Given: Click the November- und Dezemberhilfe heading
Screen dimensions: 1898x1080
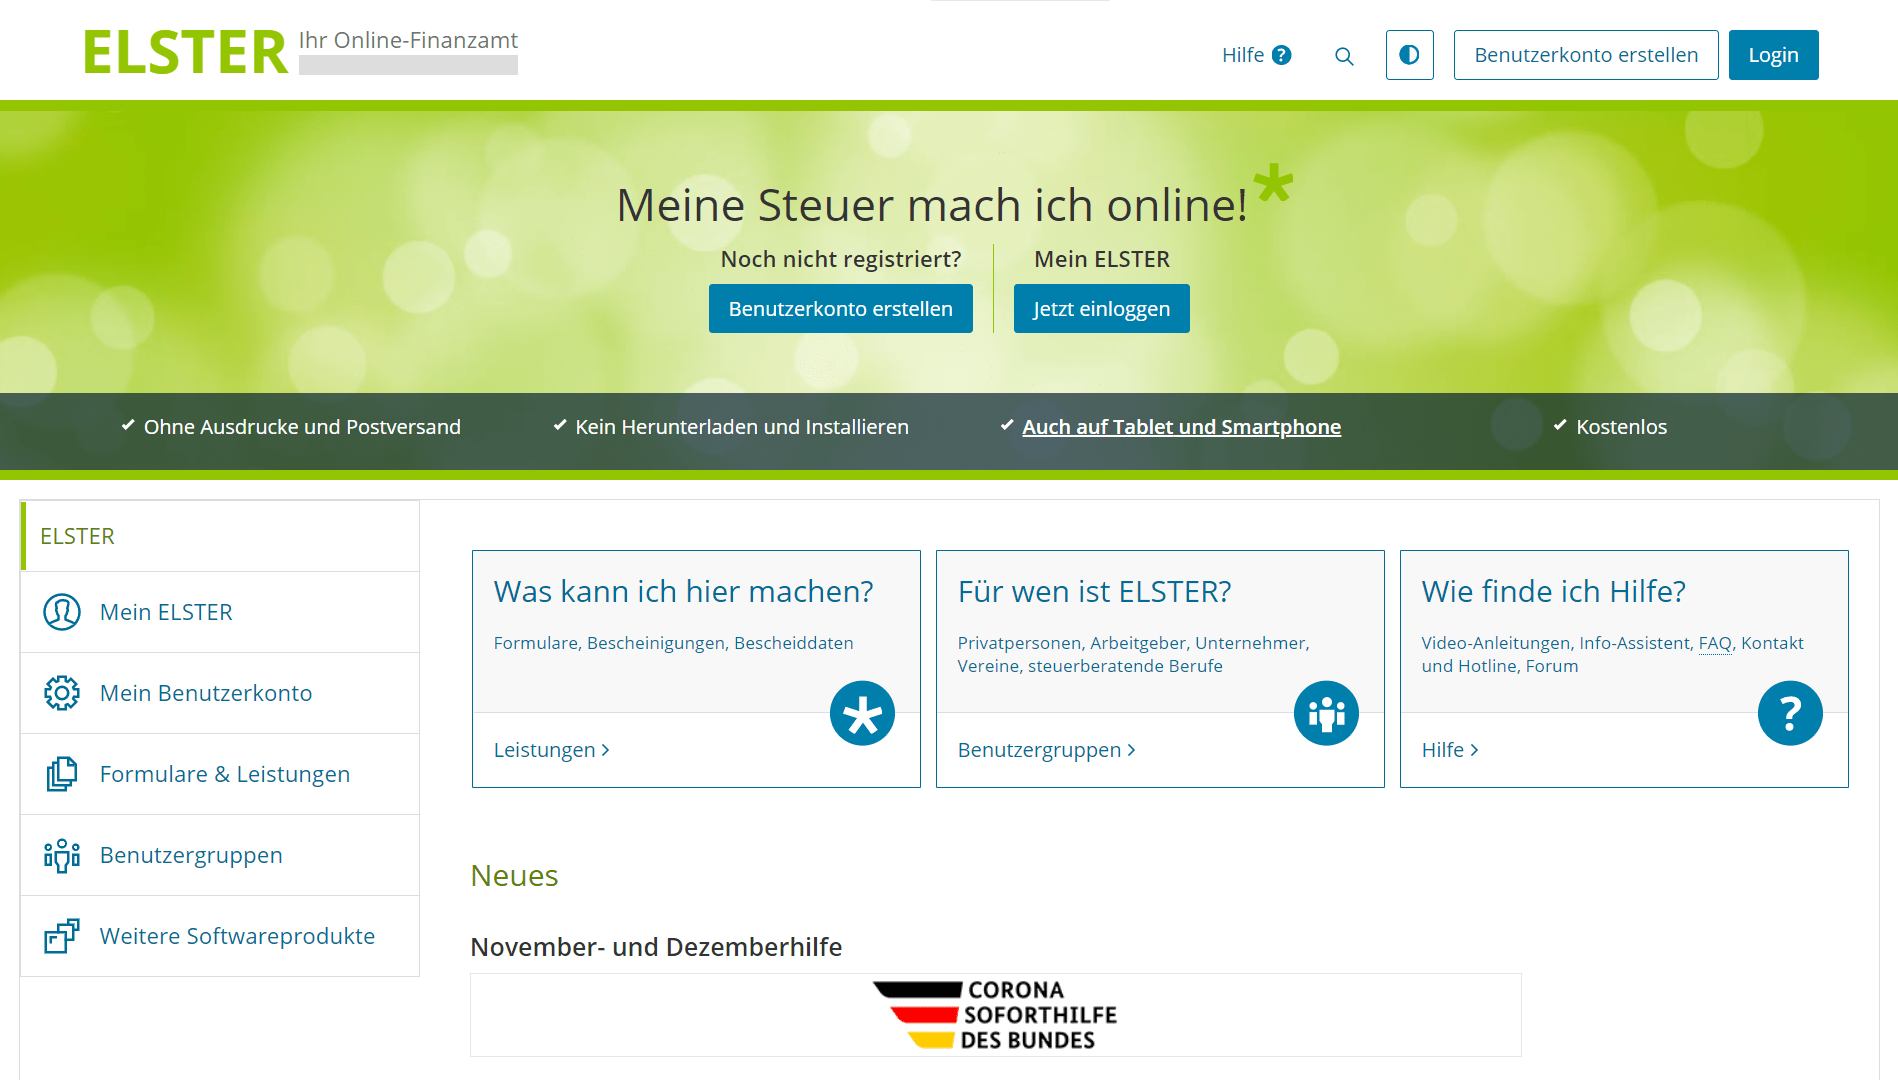Looking at the screenshot, I should pyautogui.click(x=656, y=947).
